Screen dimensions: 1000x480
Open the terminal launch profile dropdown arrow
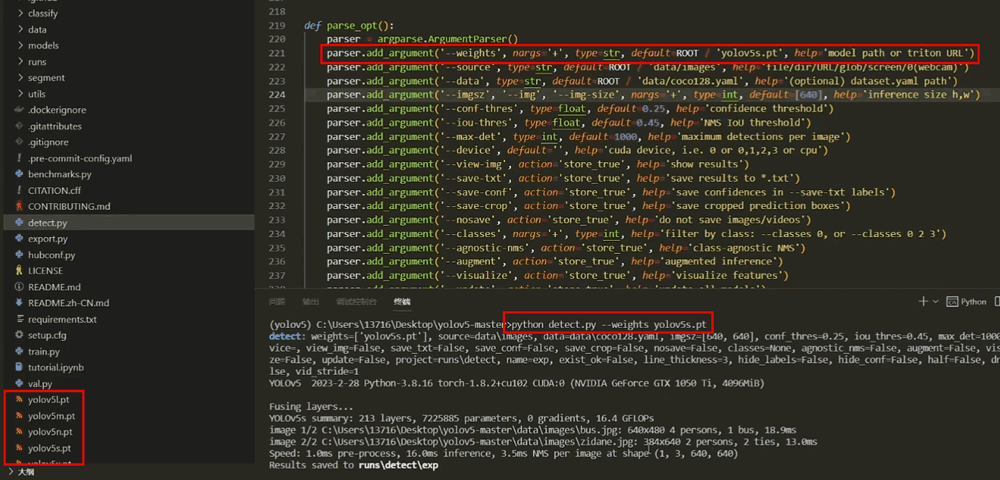[935, 301]
